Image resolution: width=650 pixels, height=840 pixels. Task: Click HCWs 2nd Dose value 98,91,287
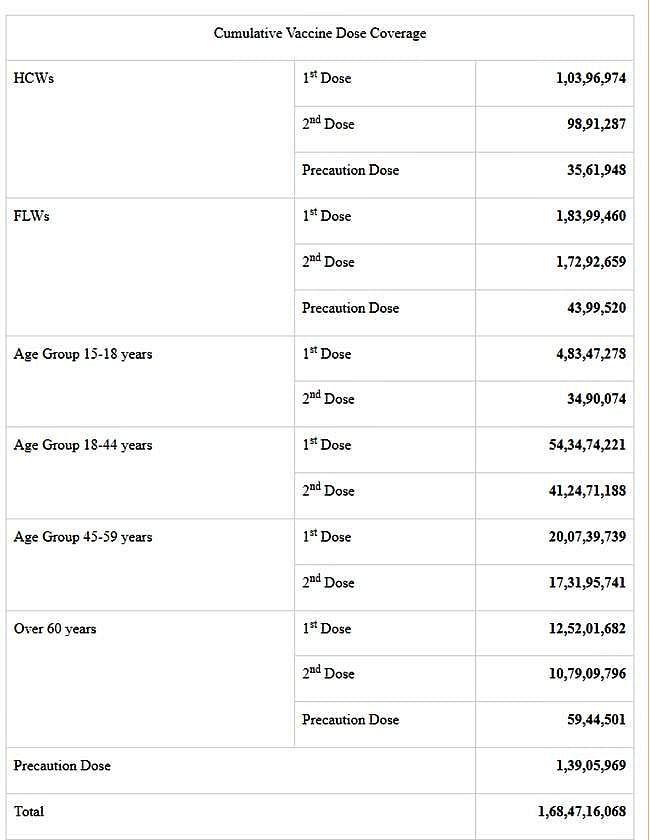click(596, 124)
